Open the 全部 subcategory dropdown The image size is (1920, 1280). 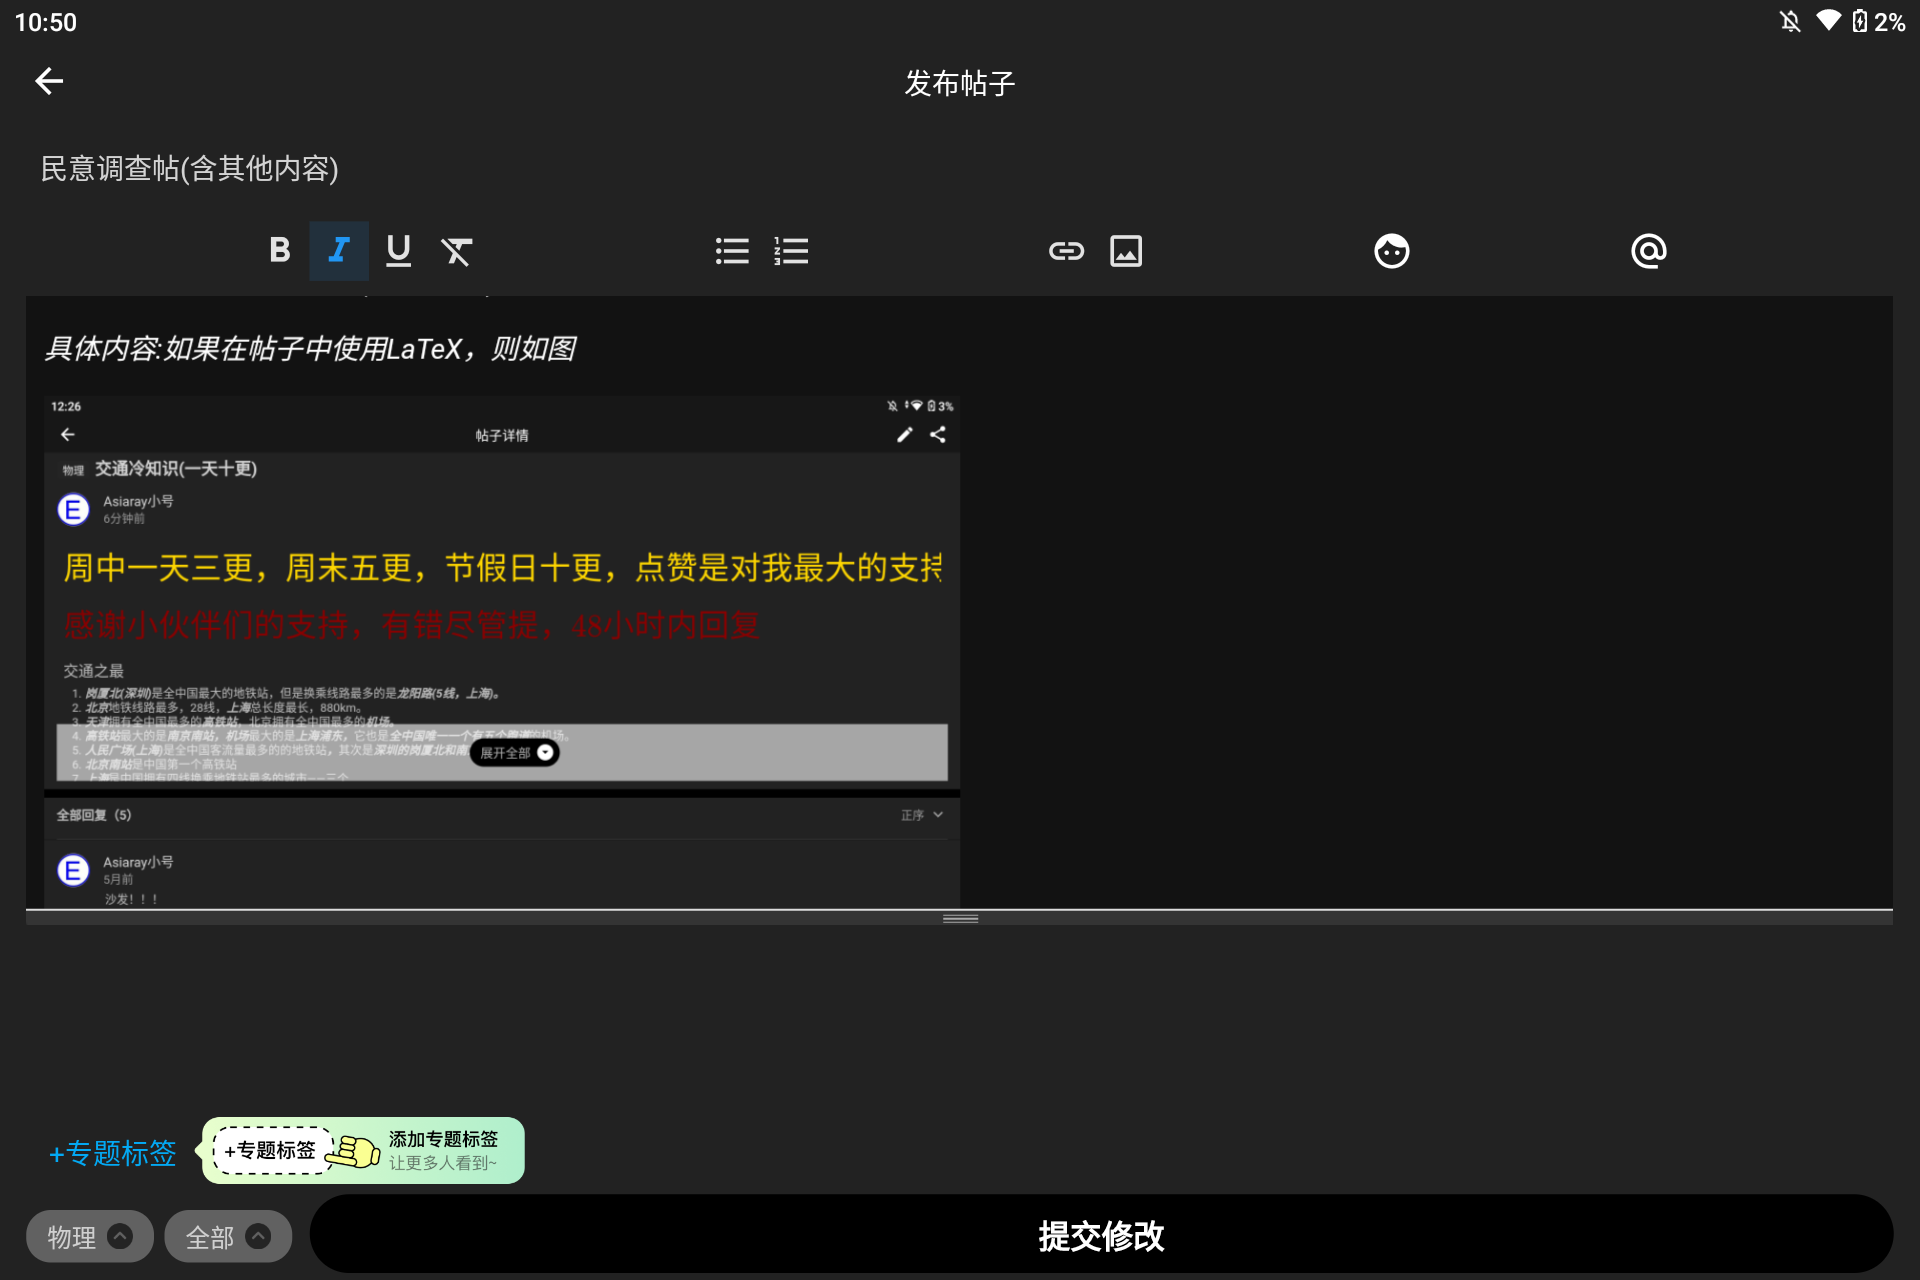coord(228,1237)
